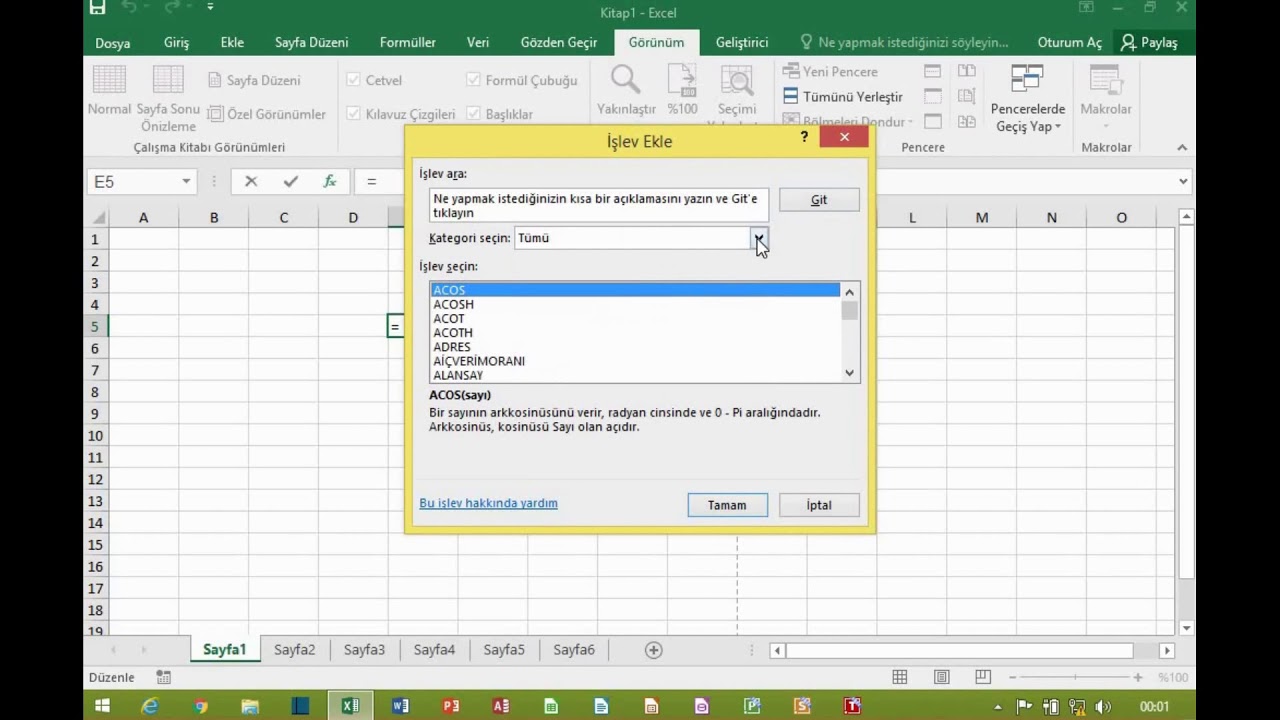The width and height of the screenshot is (1280, 720).
Task: Click the function list scrollbar thumb
Action: pyautogui.click(x=850, y=311)
